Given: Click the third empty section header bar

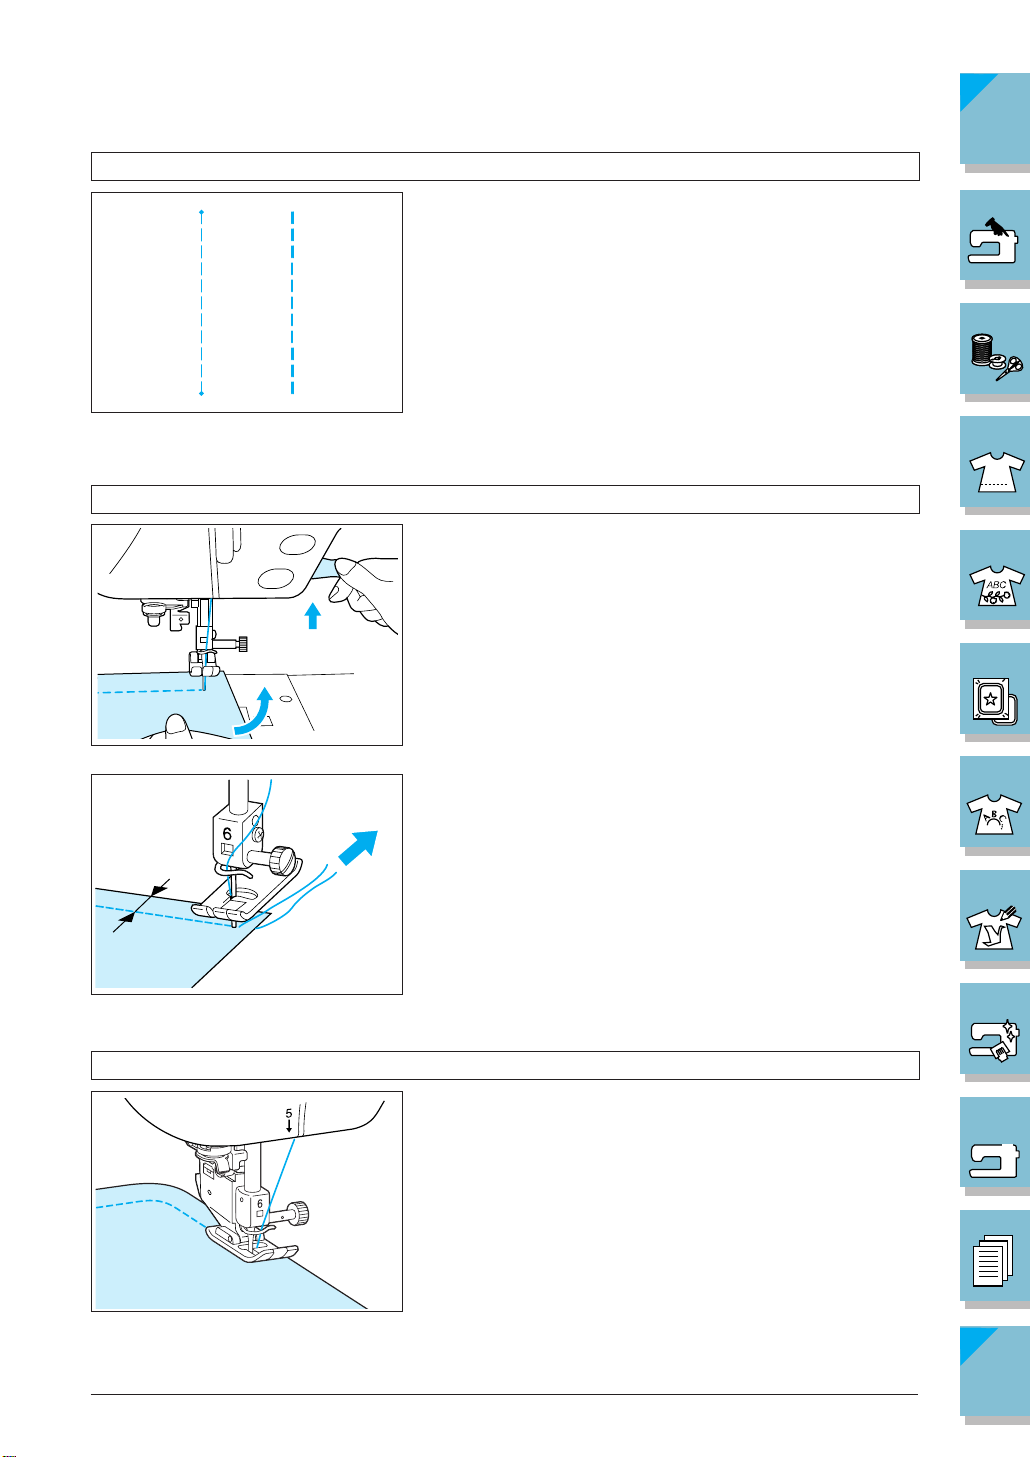Looking at the screenshot, I should [x=505, y=1065].
